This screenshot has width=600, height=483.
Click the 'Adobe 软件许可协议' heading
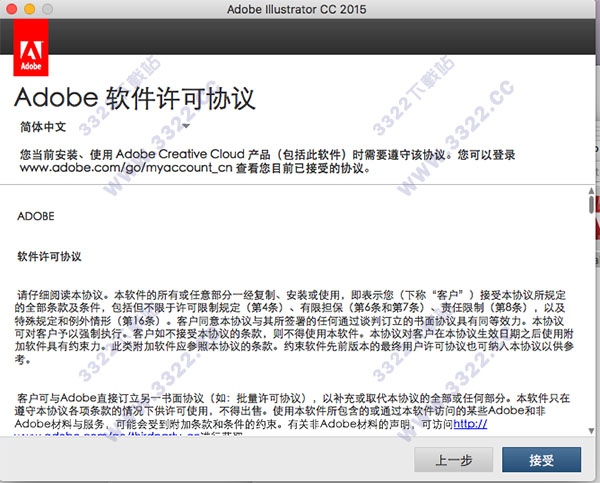click(135, 98)
